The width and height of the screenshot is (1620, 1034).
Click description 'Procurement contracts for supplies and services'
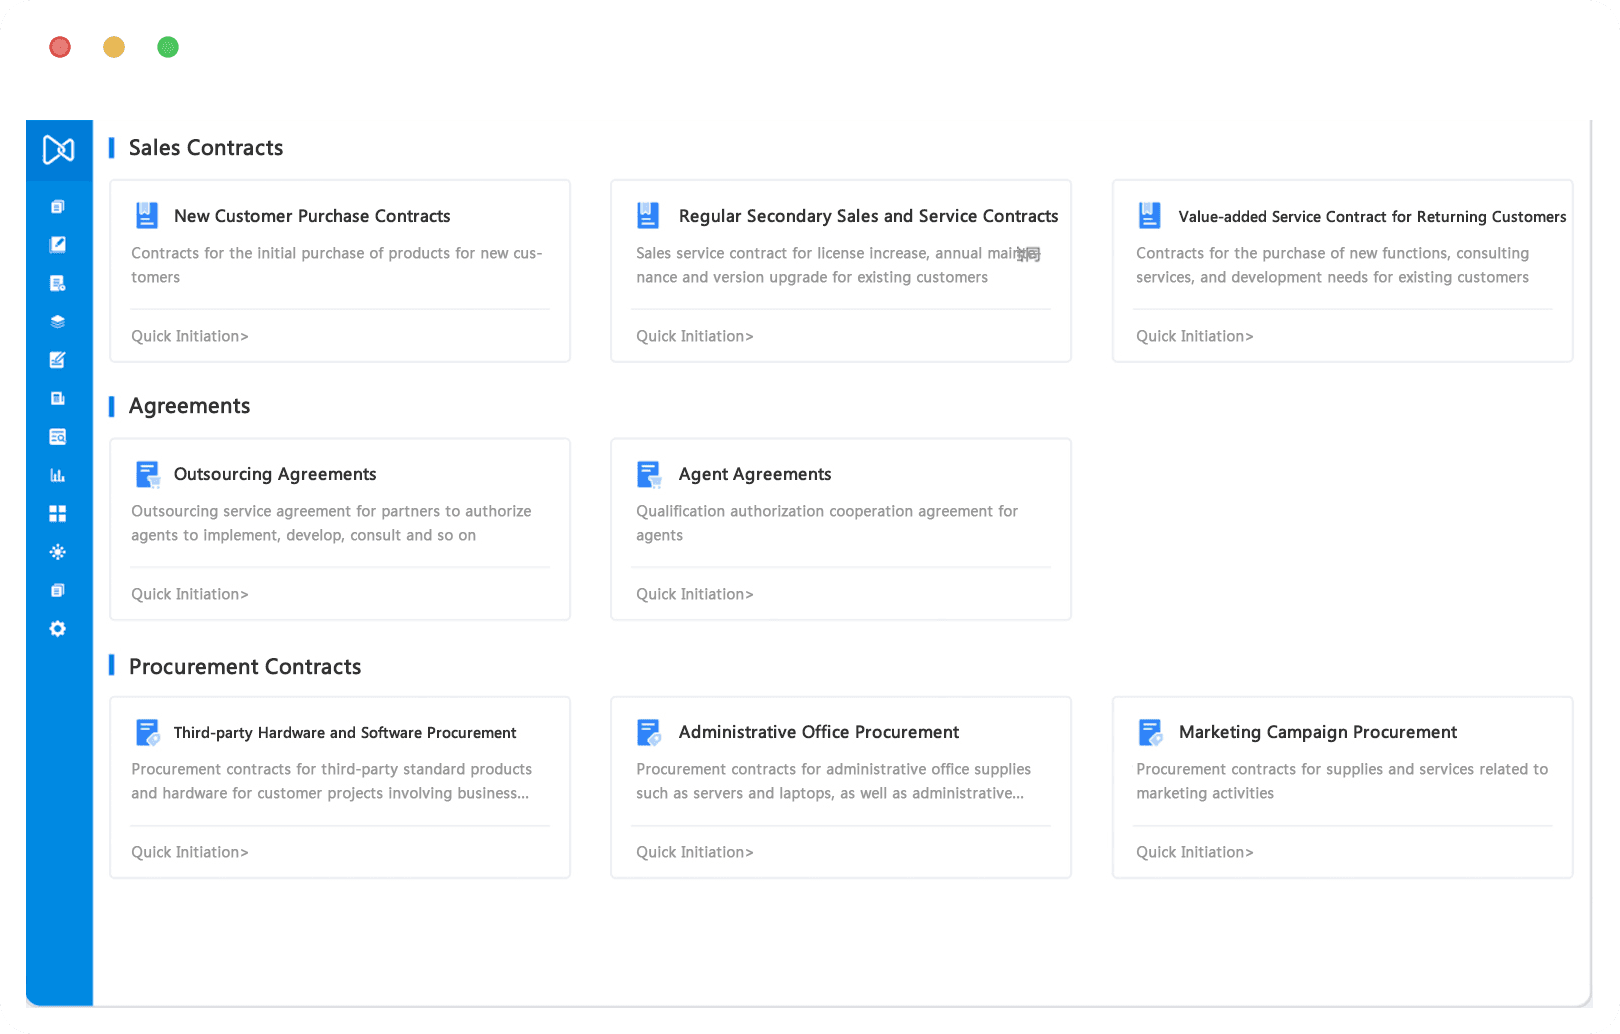[1342, 781]
